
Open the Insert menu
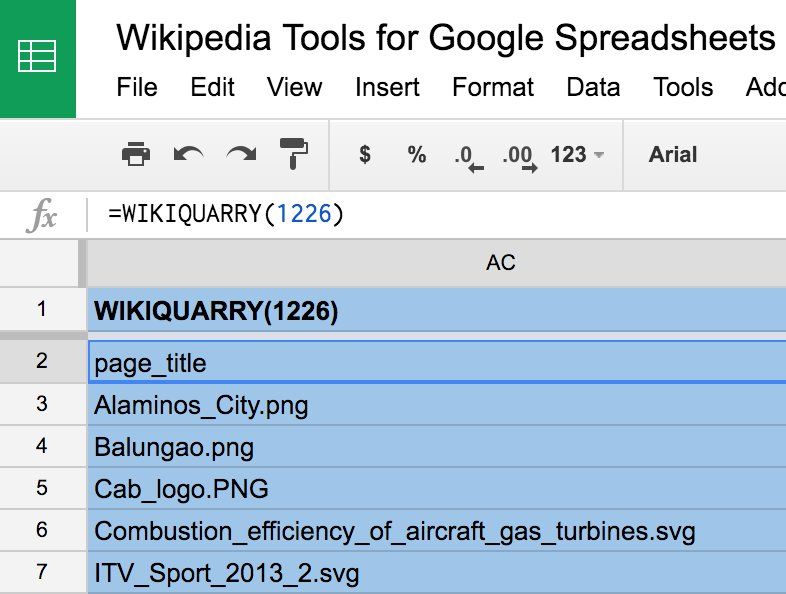[385, 87]
